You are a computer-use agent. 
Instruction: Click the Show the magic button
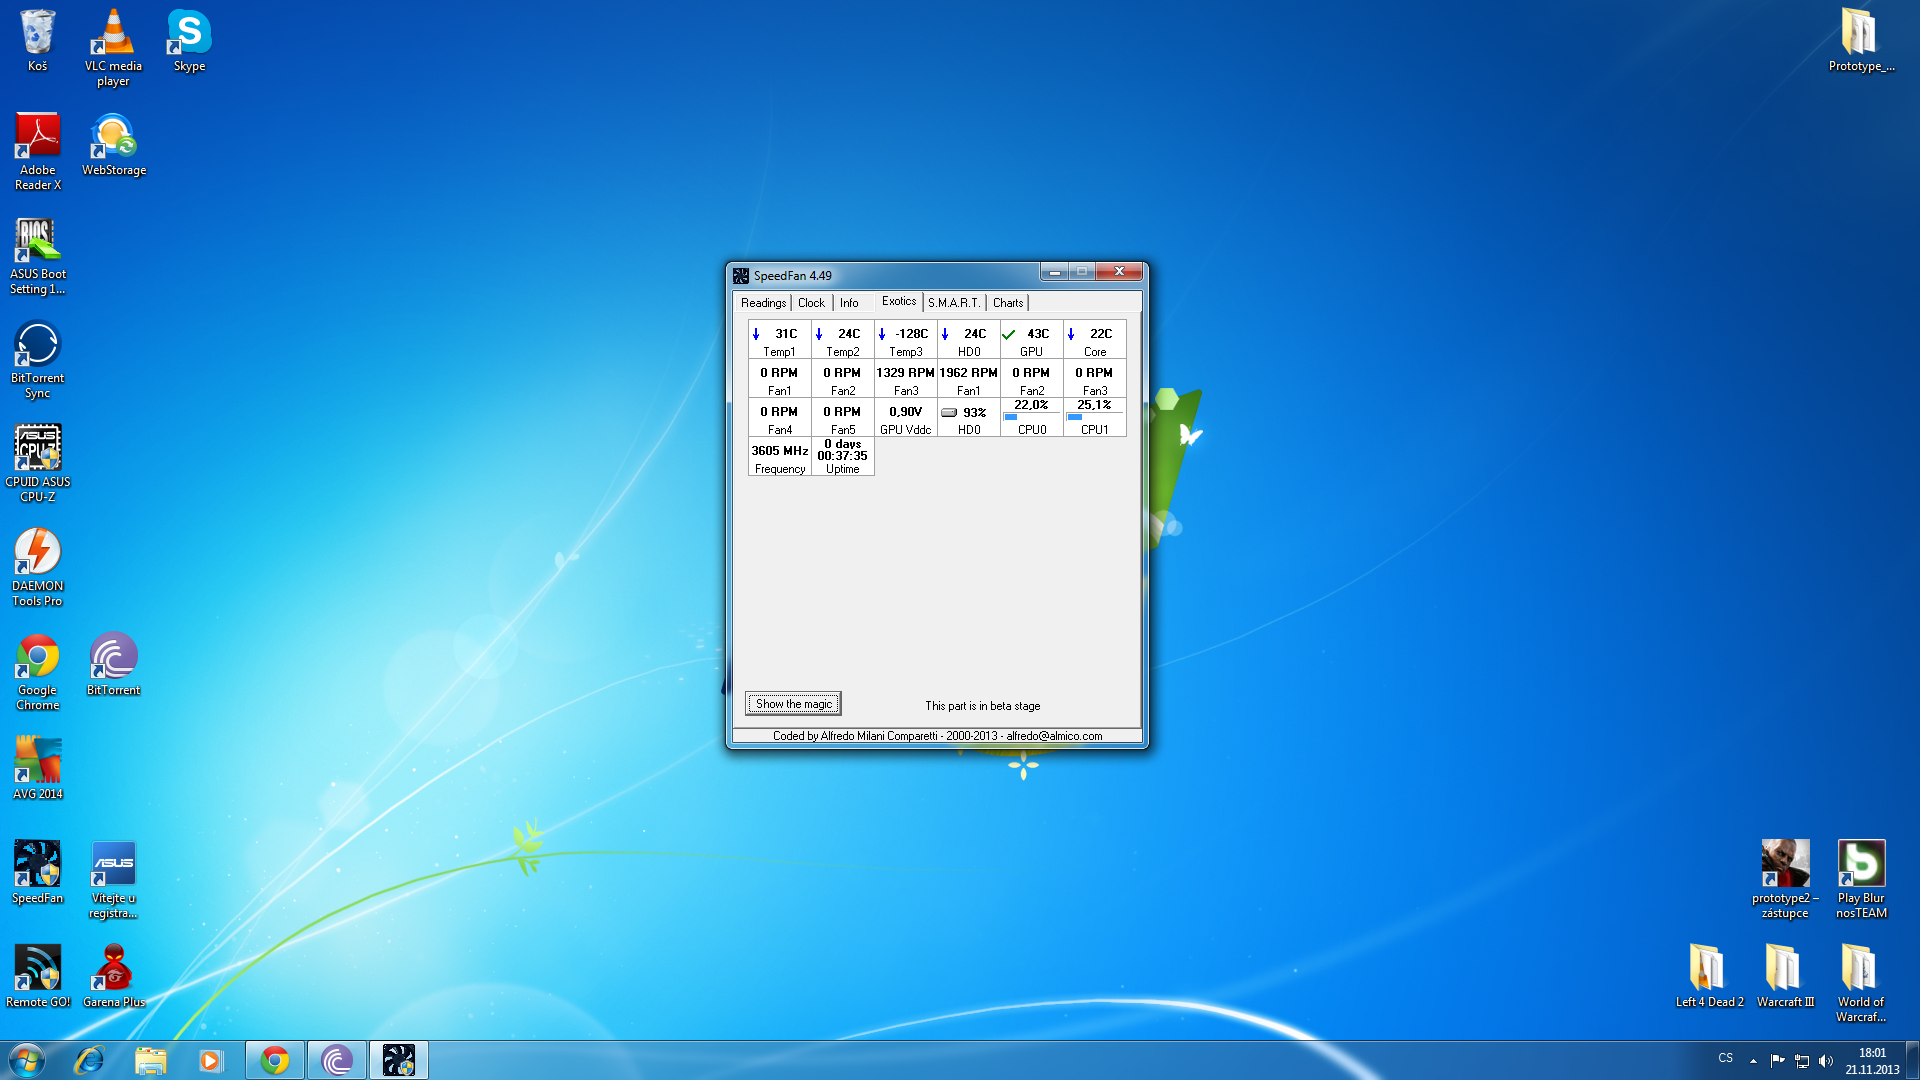click(793, 704)
